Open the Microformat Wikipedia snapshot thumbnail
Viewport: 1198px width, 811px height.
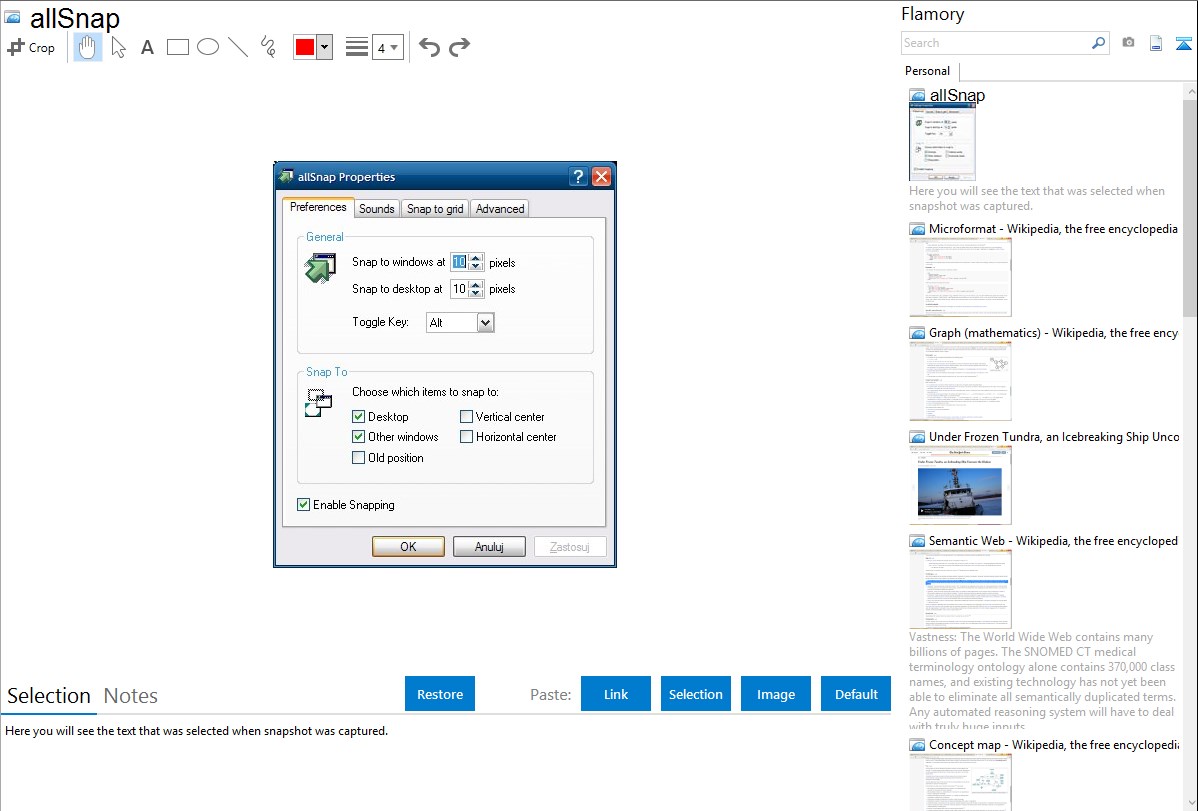click(x=960, y=277)
